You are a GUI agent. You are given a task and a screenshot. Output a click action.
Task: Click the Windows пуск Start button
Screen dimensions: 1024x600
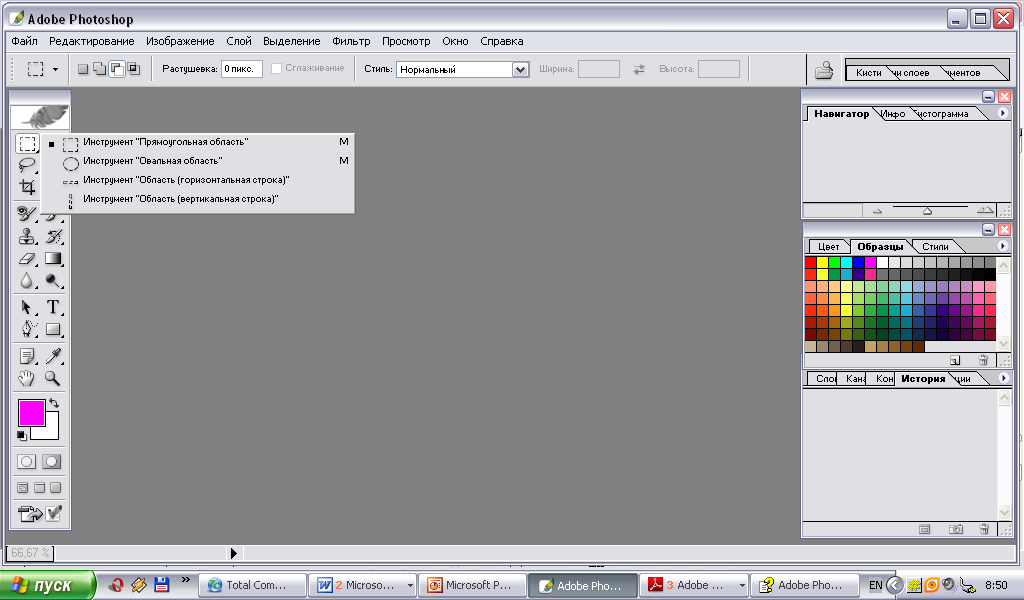(x=48, y=585)
